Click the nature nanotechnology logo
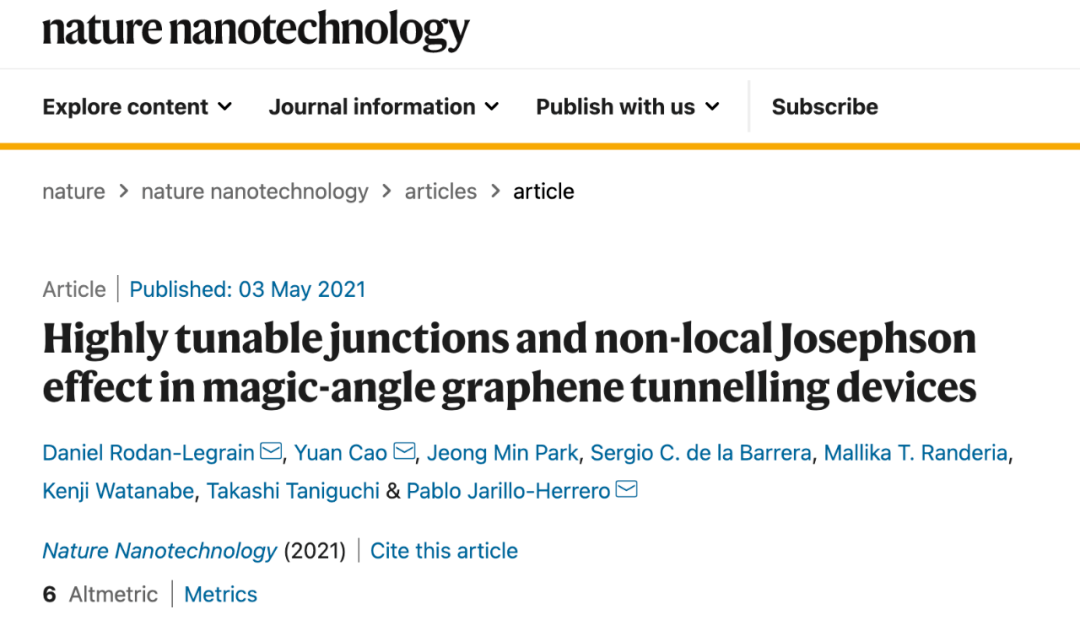Image resolution: width=1080 pixels, height=631 pixels. pyautogui.click(x=255, y=29)
